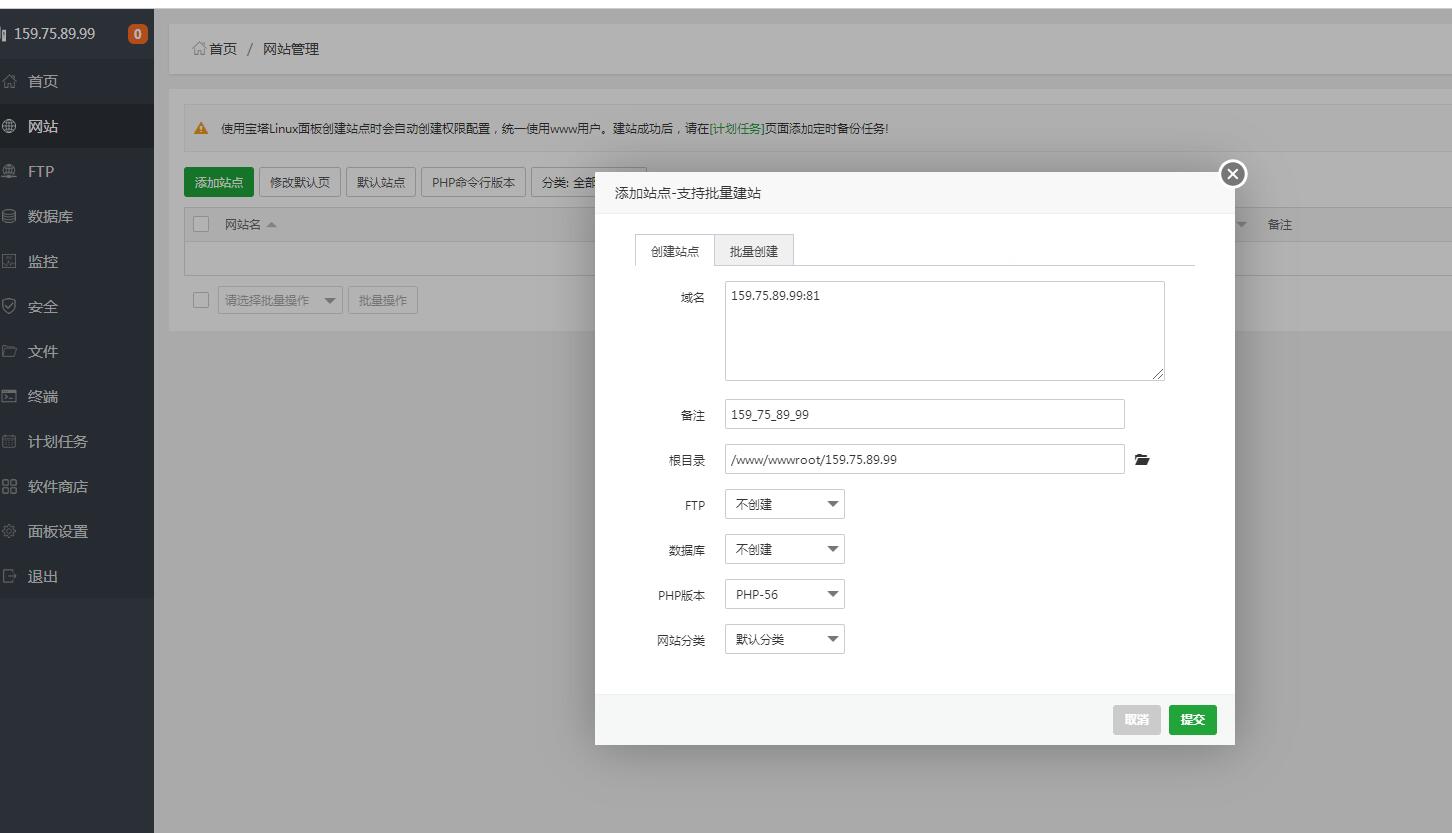Click into the 备注 input field

tap(924, 414)
